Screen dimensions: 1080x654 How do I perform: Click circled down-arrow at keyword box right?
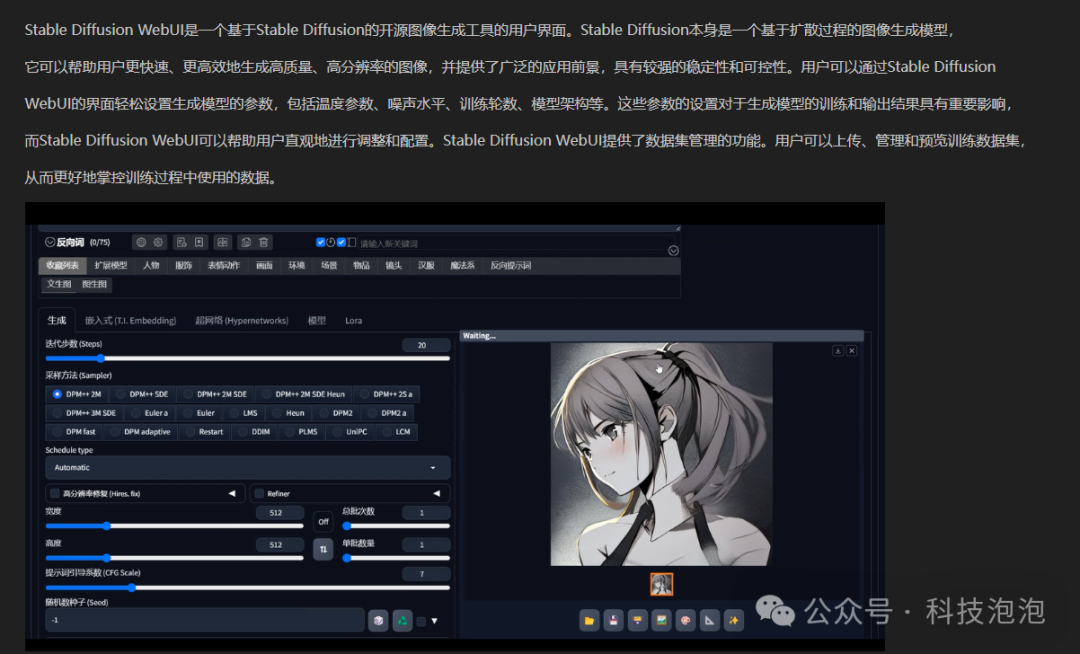point(674,251)
